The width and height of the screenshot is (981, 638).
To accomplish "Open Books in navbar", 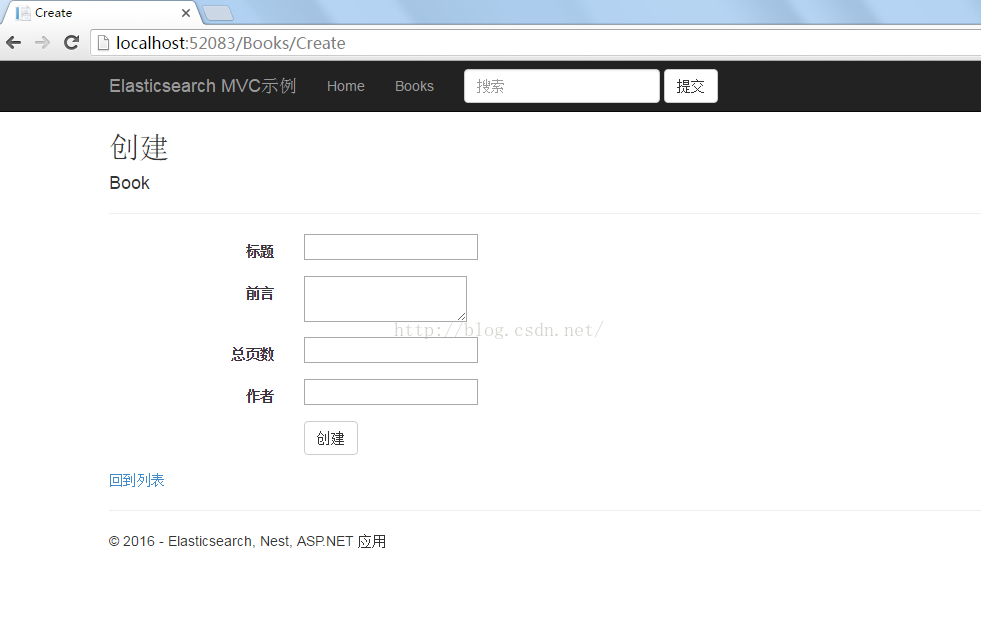I will [414, 86].
